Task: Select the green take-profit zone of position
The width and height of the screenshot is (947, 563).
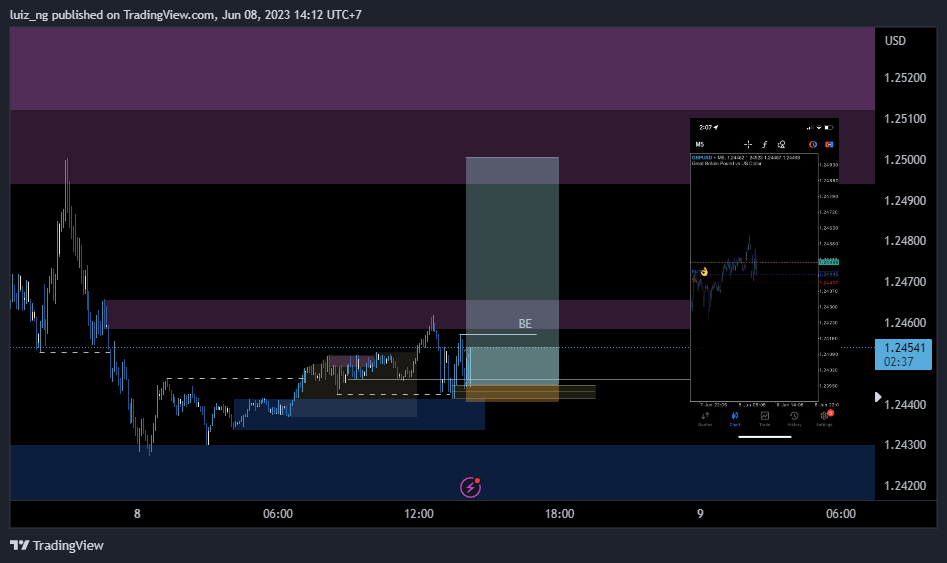Action: 512,269
